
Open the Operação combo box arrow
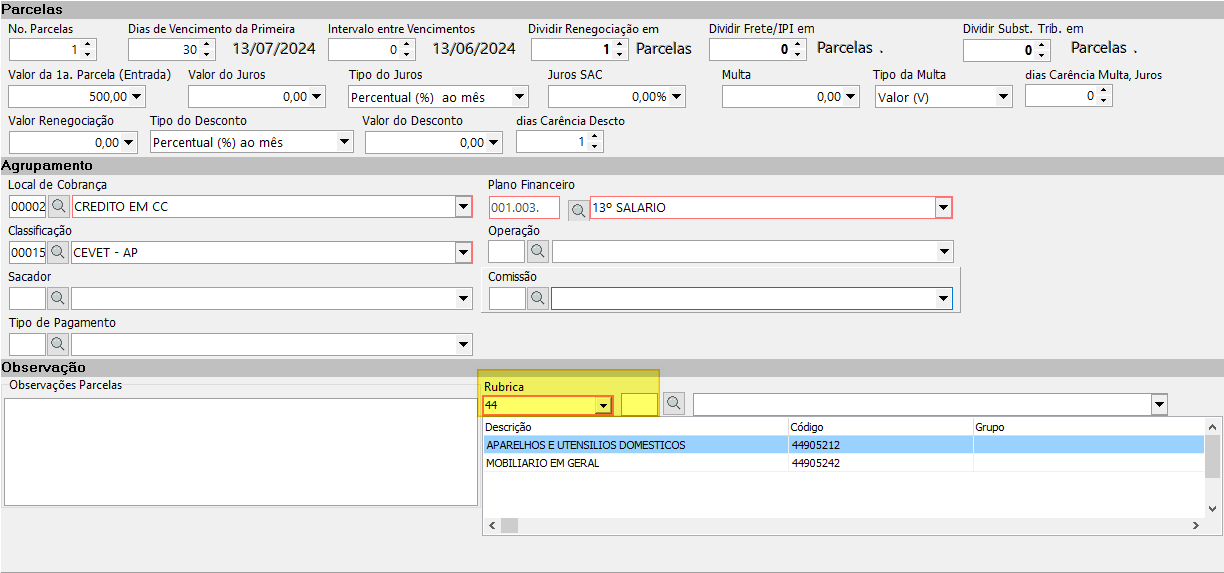[943, 253]
